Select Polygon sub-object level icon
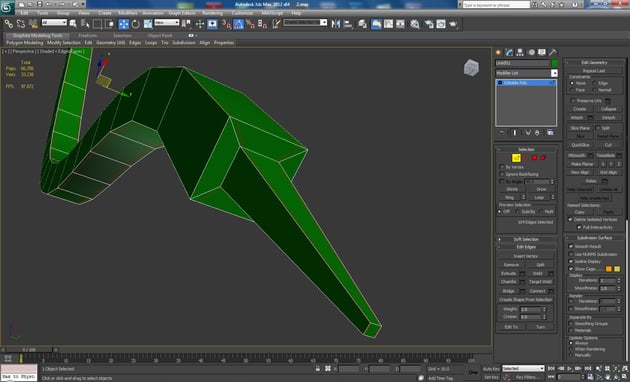 click(534, 158)
